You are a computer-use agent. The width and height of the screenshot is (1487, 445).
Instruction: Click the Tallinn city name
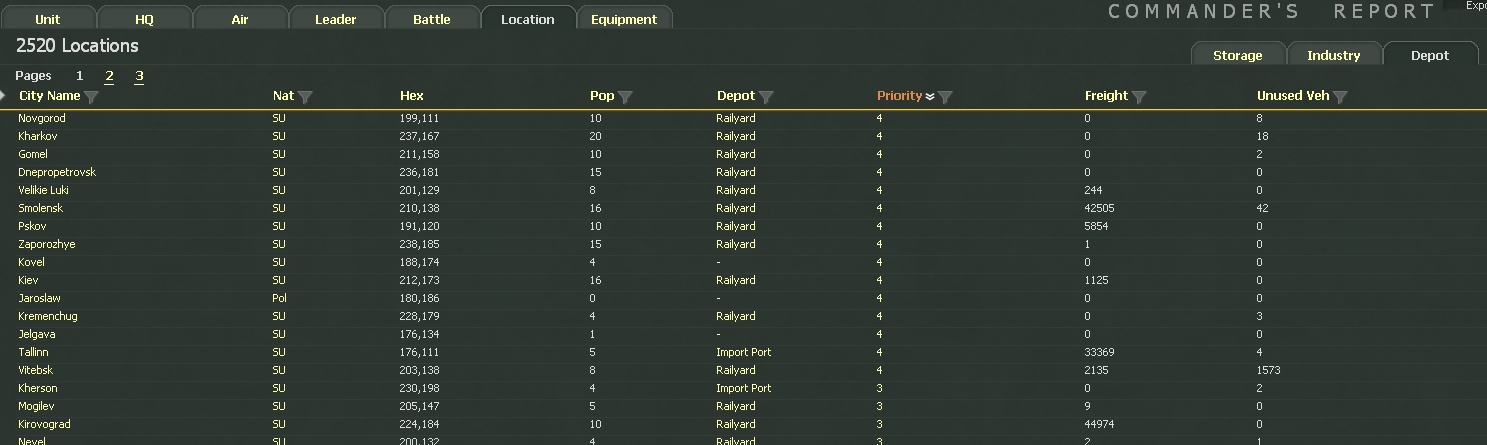click(33, 352)
